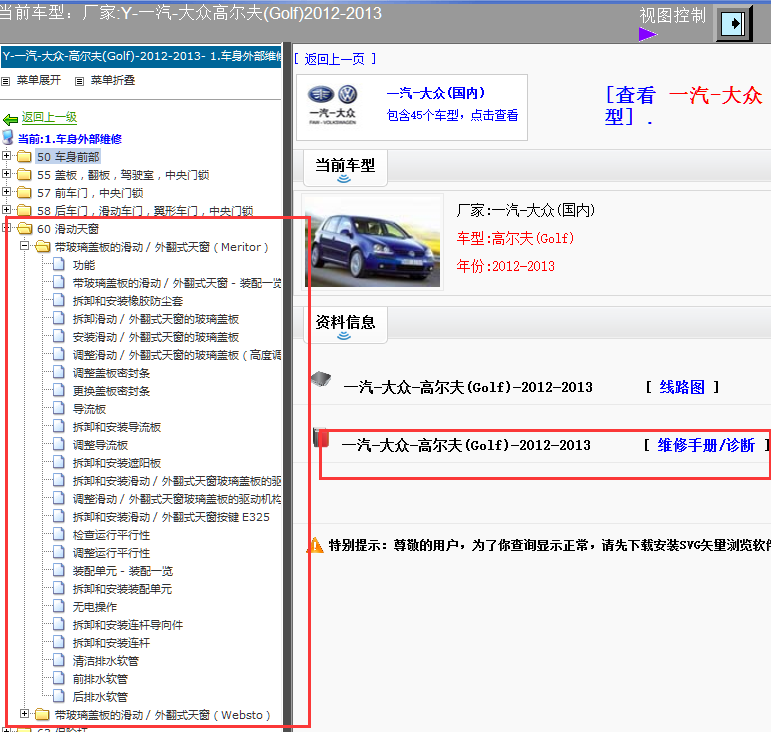Open 拆卸和安装导流板 item
The image size is (771, 732).
tap(117, 427)
